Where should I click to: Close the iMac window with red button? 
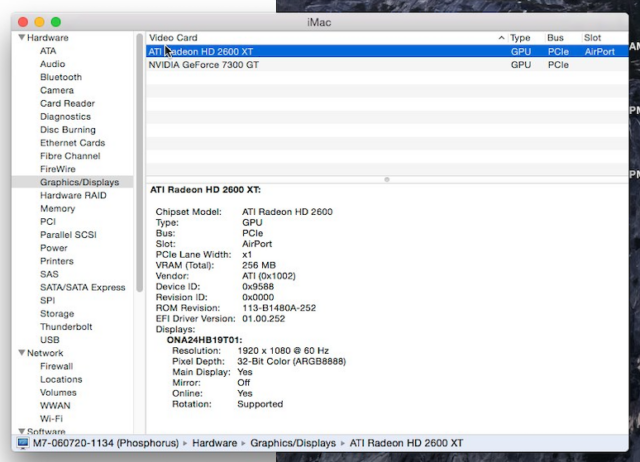tap(23, 22)
